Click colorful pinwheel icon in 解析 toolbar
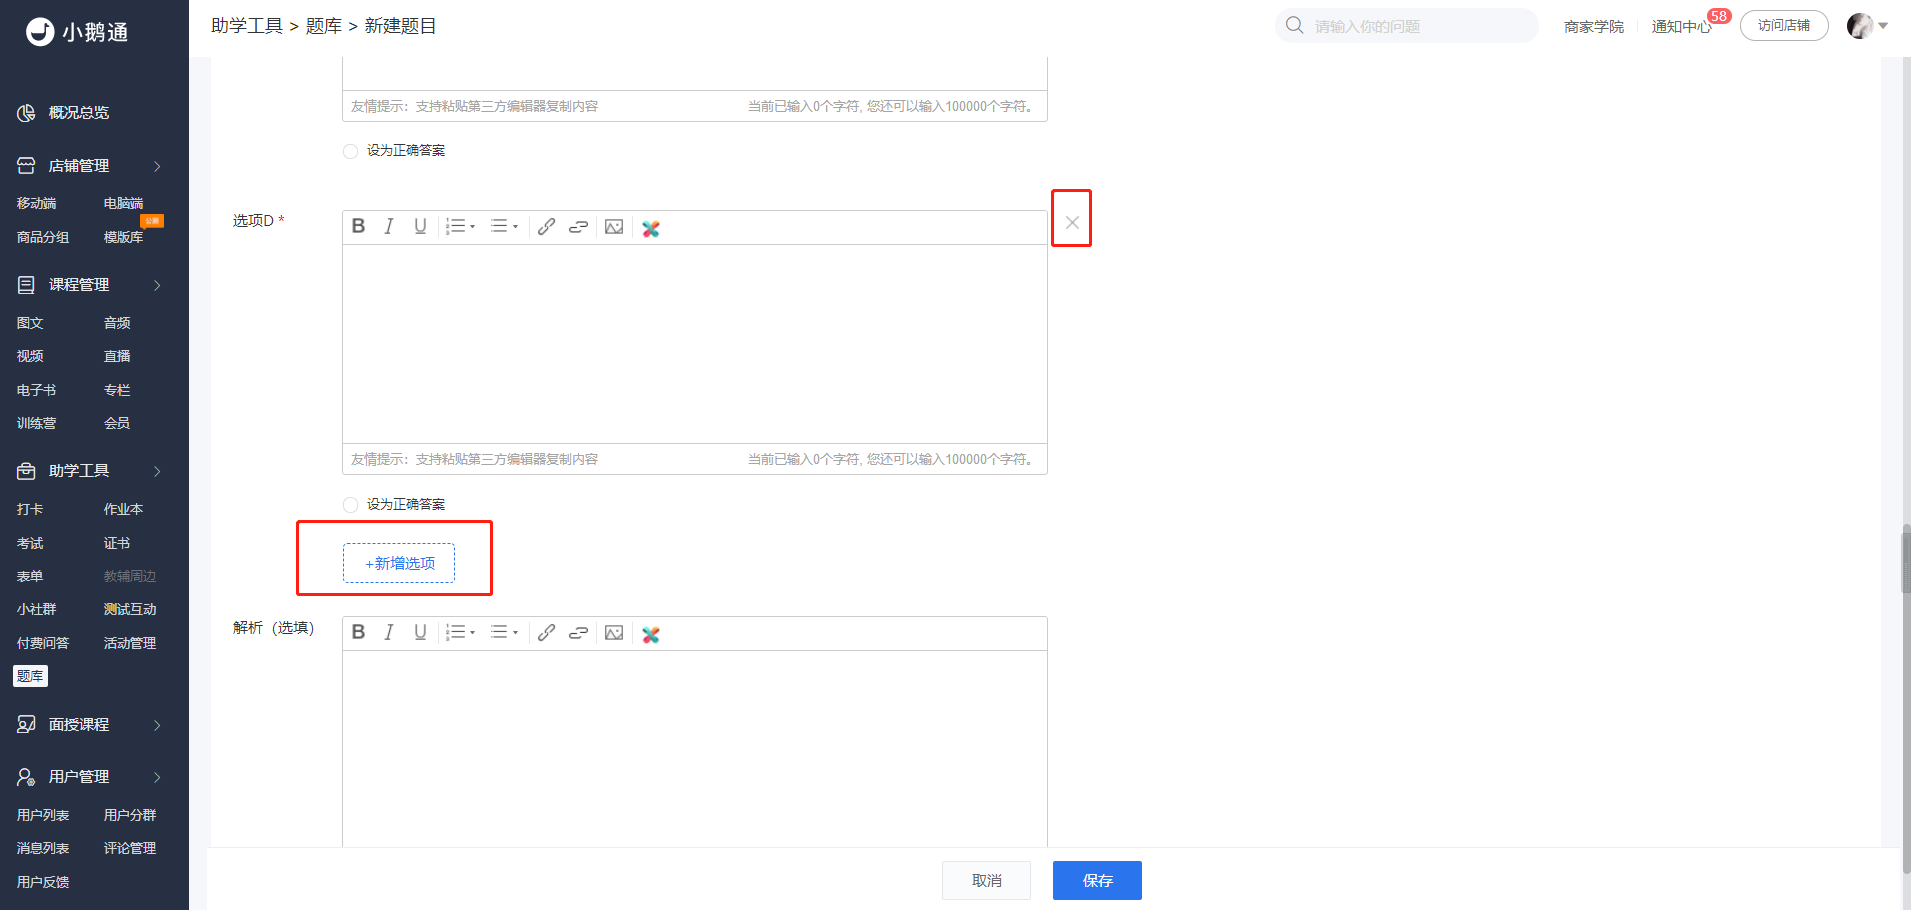This screenshot has height=910, width=1911. (x=651, y=634)
